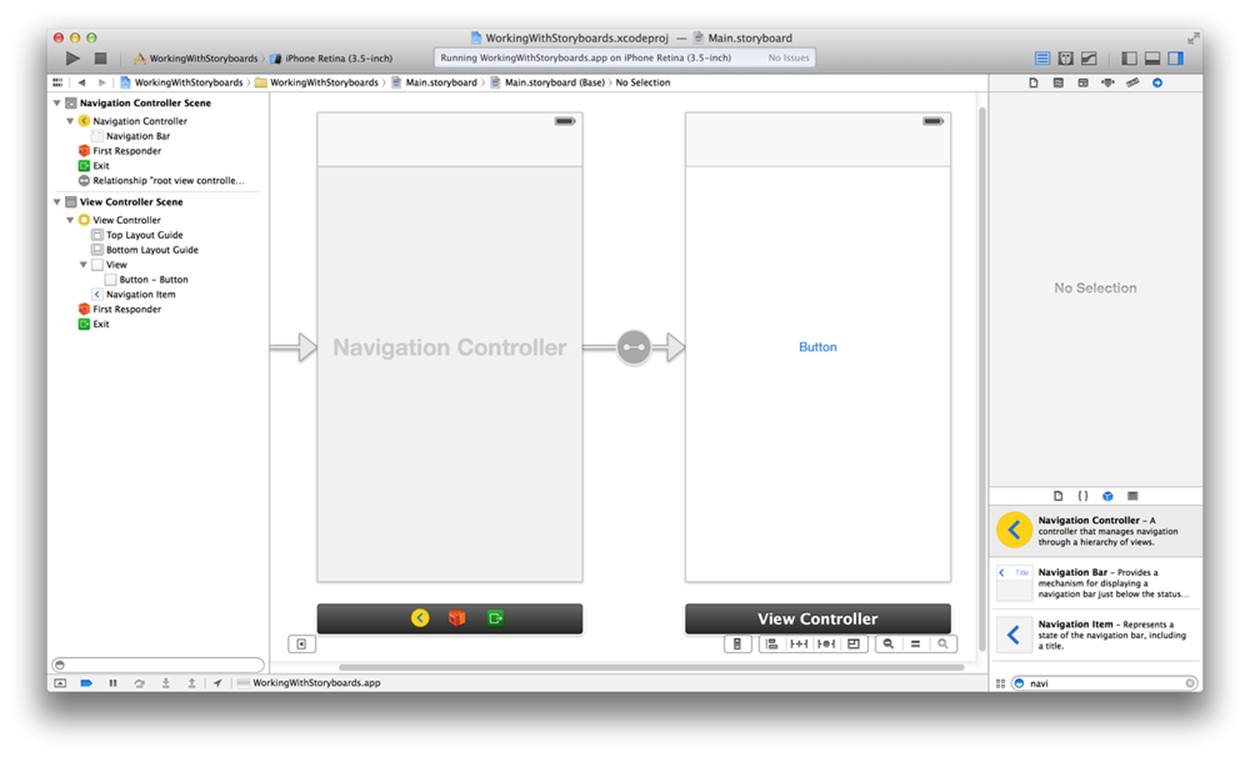Viewport: 1250px width, 757px height.
Task: Open the Resizing Behavior menu
Action: tap(853, 644)
